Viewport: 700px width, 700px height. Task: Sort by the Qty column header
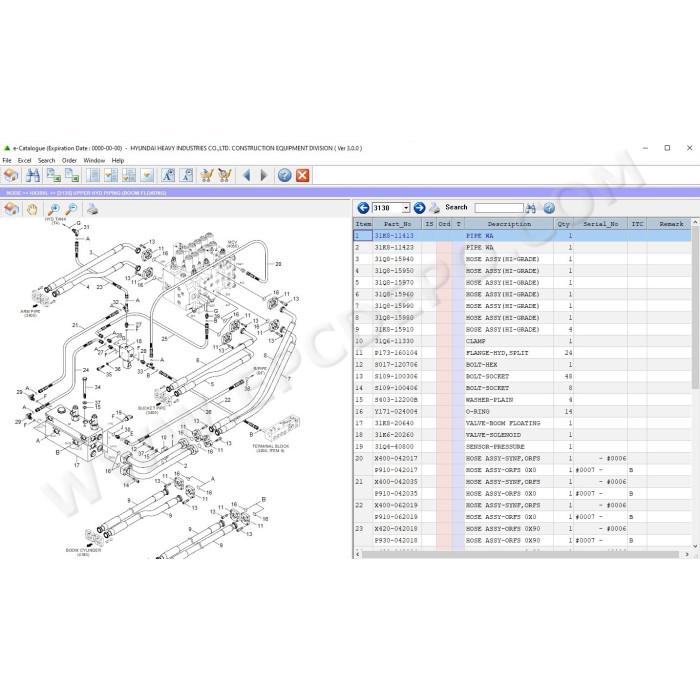tap(563, 224)
